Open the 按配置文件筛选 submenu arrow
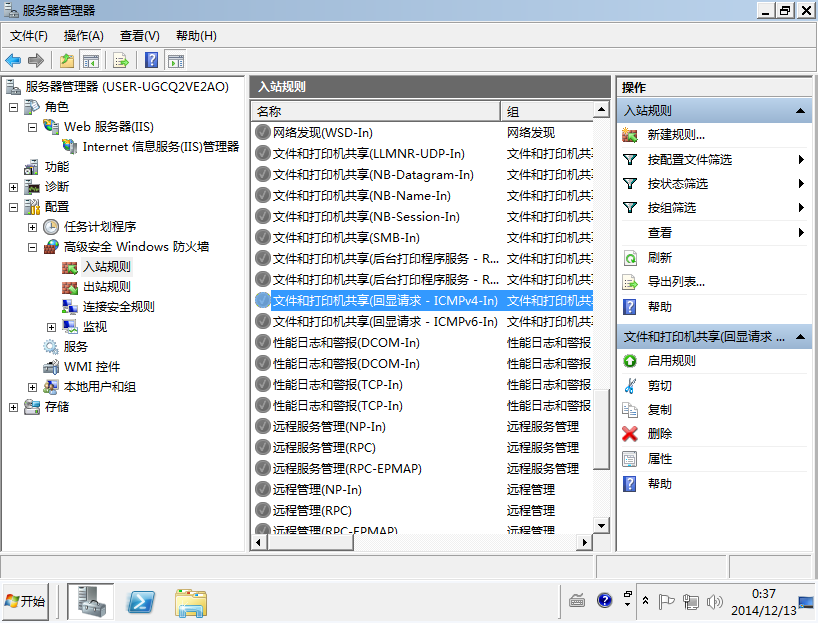Screen dimensions: 818x623 pyautogui.click(x=801, y=160)
